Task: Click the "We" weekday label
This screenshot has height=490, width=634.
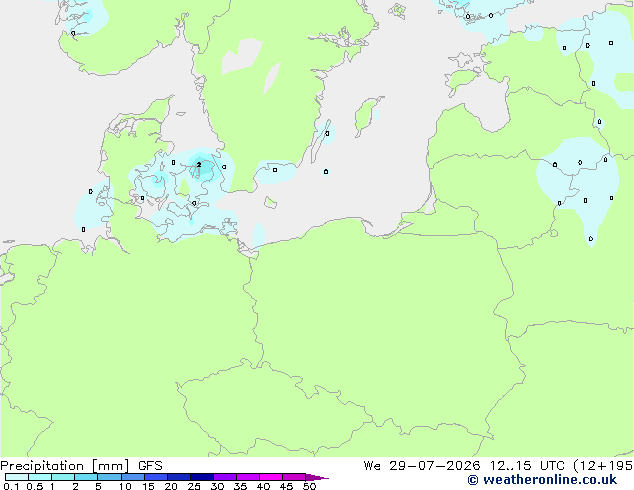Action: pyautogui.click(x=372, y=466)
